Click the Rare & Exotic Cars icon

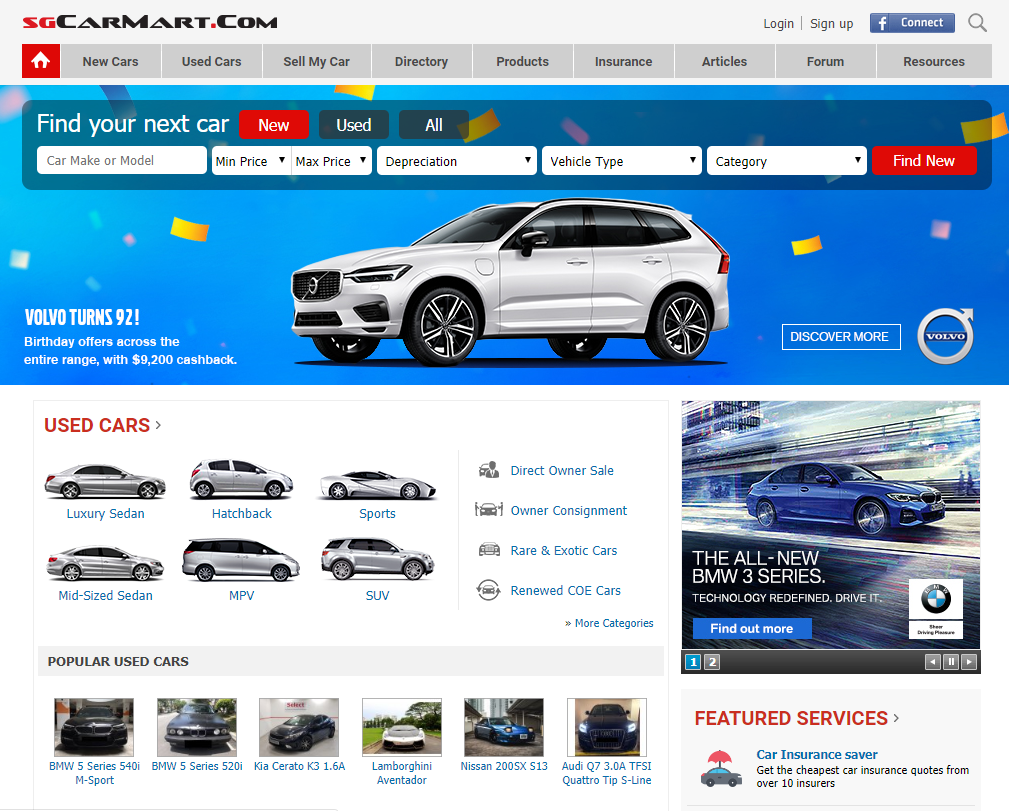coord(489,550)
